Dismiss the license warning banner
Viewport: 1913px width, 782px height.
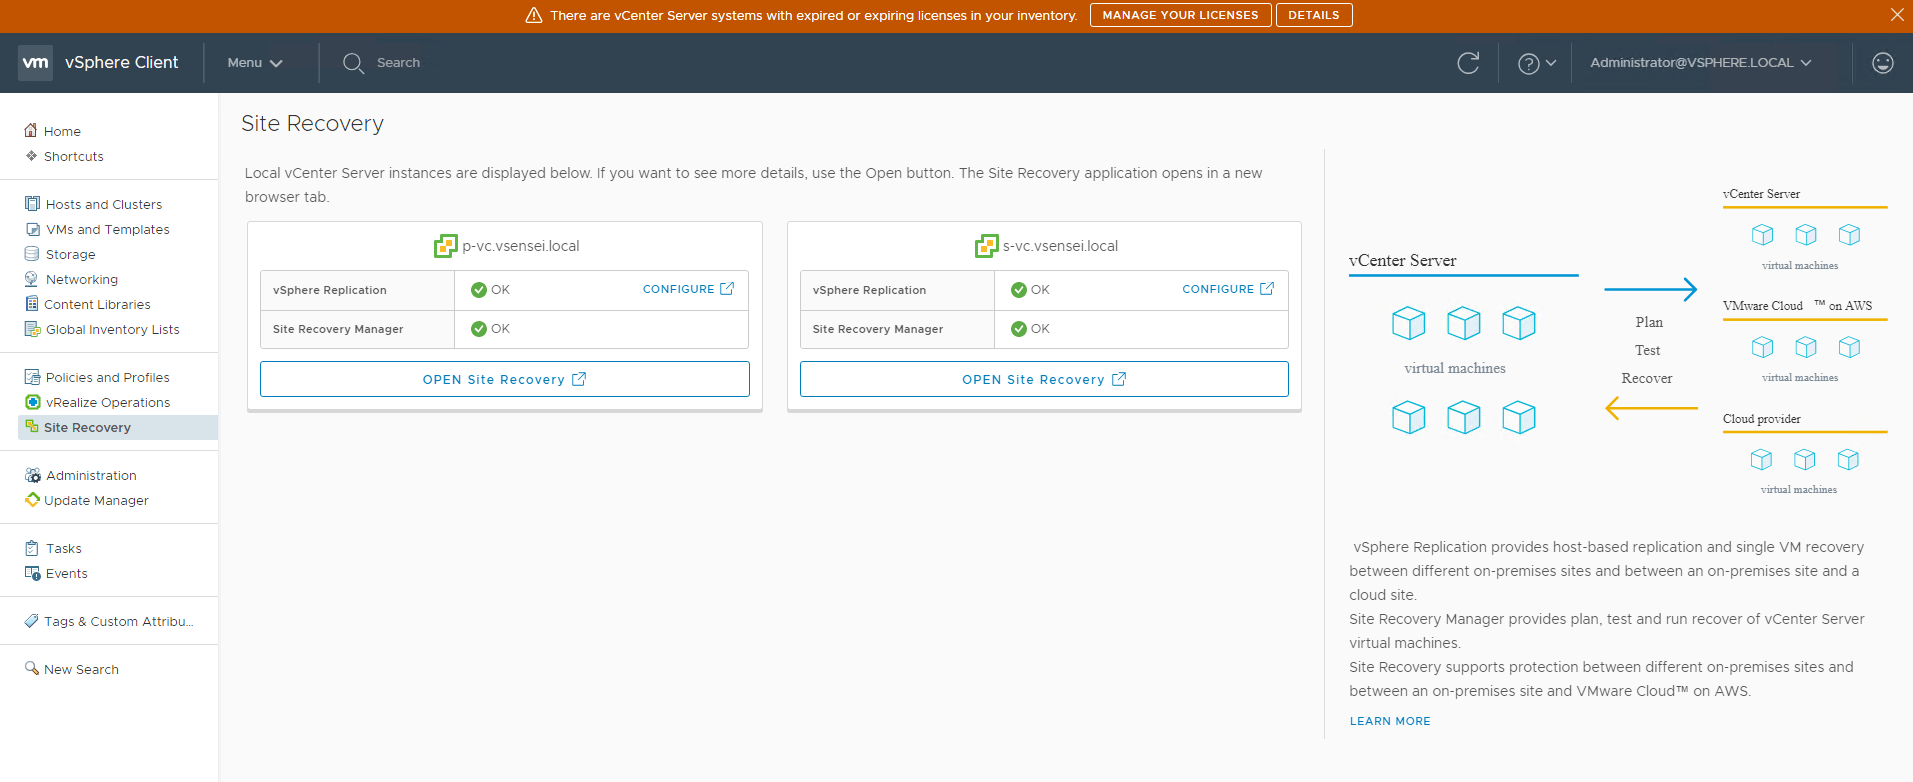point(1896,15)
